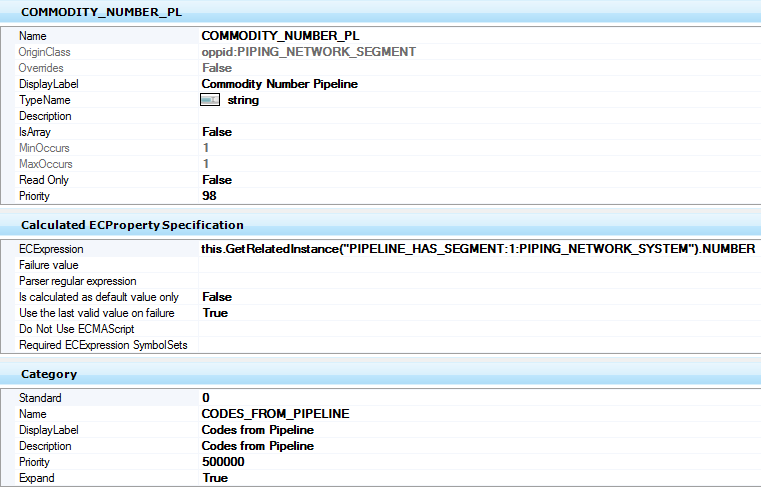Viewport: 761px width, 487px height.
Task: Click the Failure value label
Action: [x=49, y=265]
